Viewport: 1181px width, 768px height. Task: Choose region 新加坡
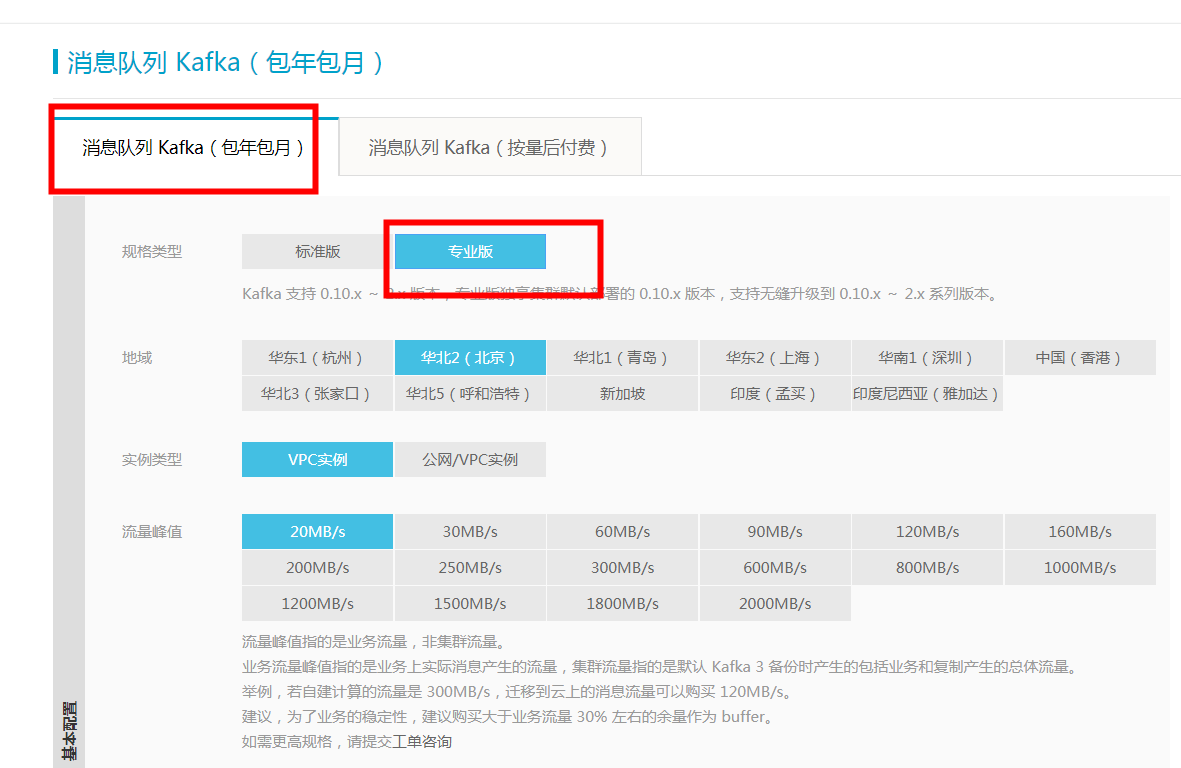coord(622,394)
